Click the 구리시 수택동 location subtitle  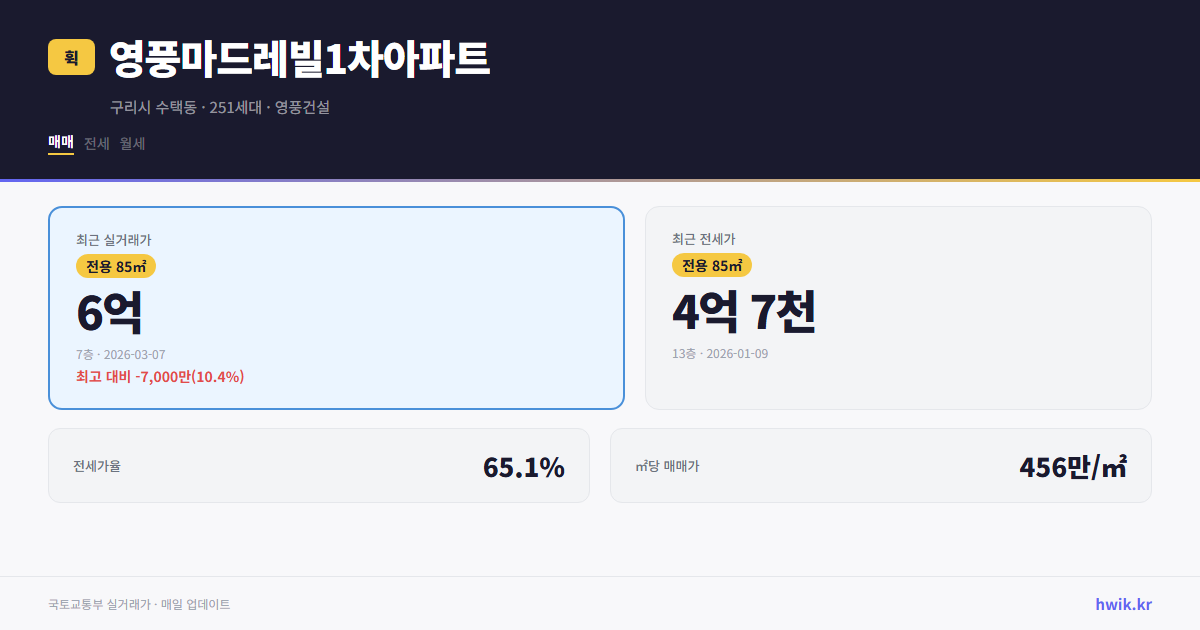tap(155, 107)
